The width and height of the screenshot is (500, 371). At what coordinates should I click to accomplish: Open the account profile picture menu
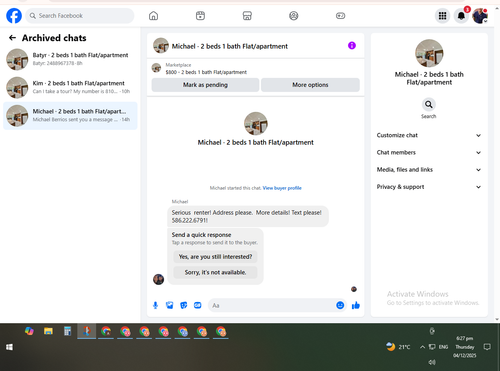click(480, 16)
